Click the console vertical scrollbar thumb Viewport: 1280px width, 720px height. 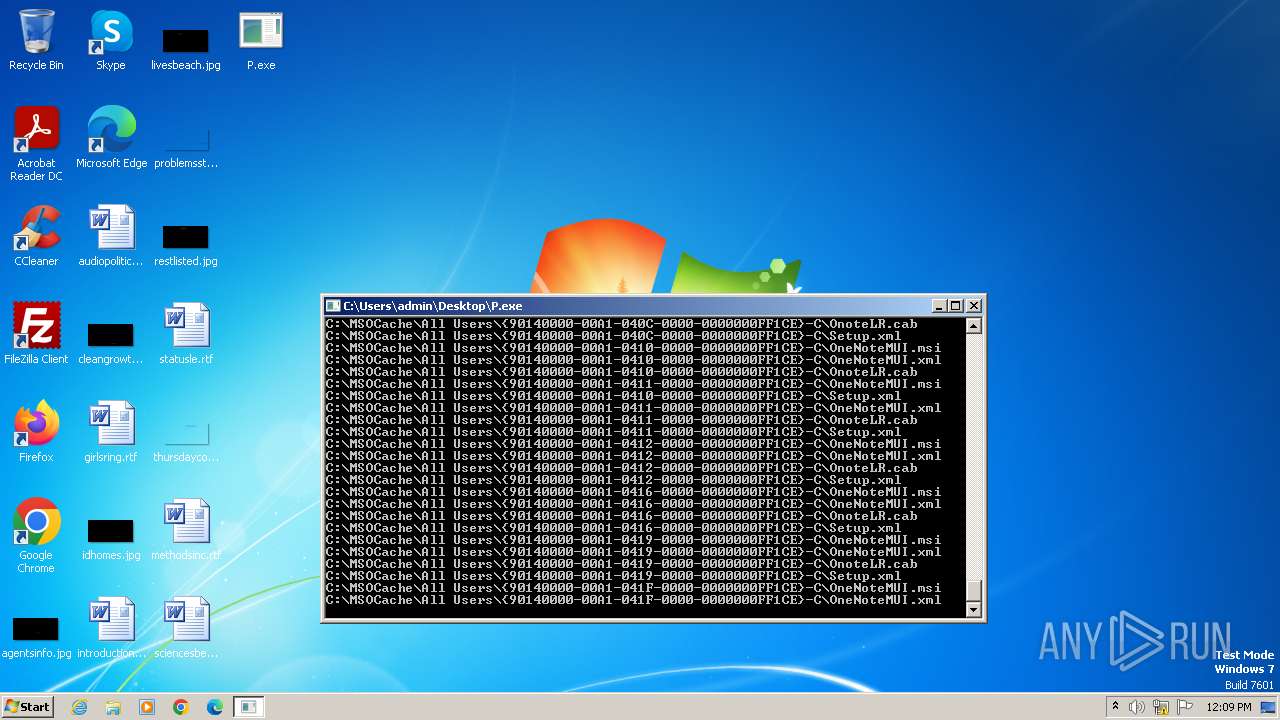tap(974, 590)
